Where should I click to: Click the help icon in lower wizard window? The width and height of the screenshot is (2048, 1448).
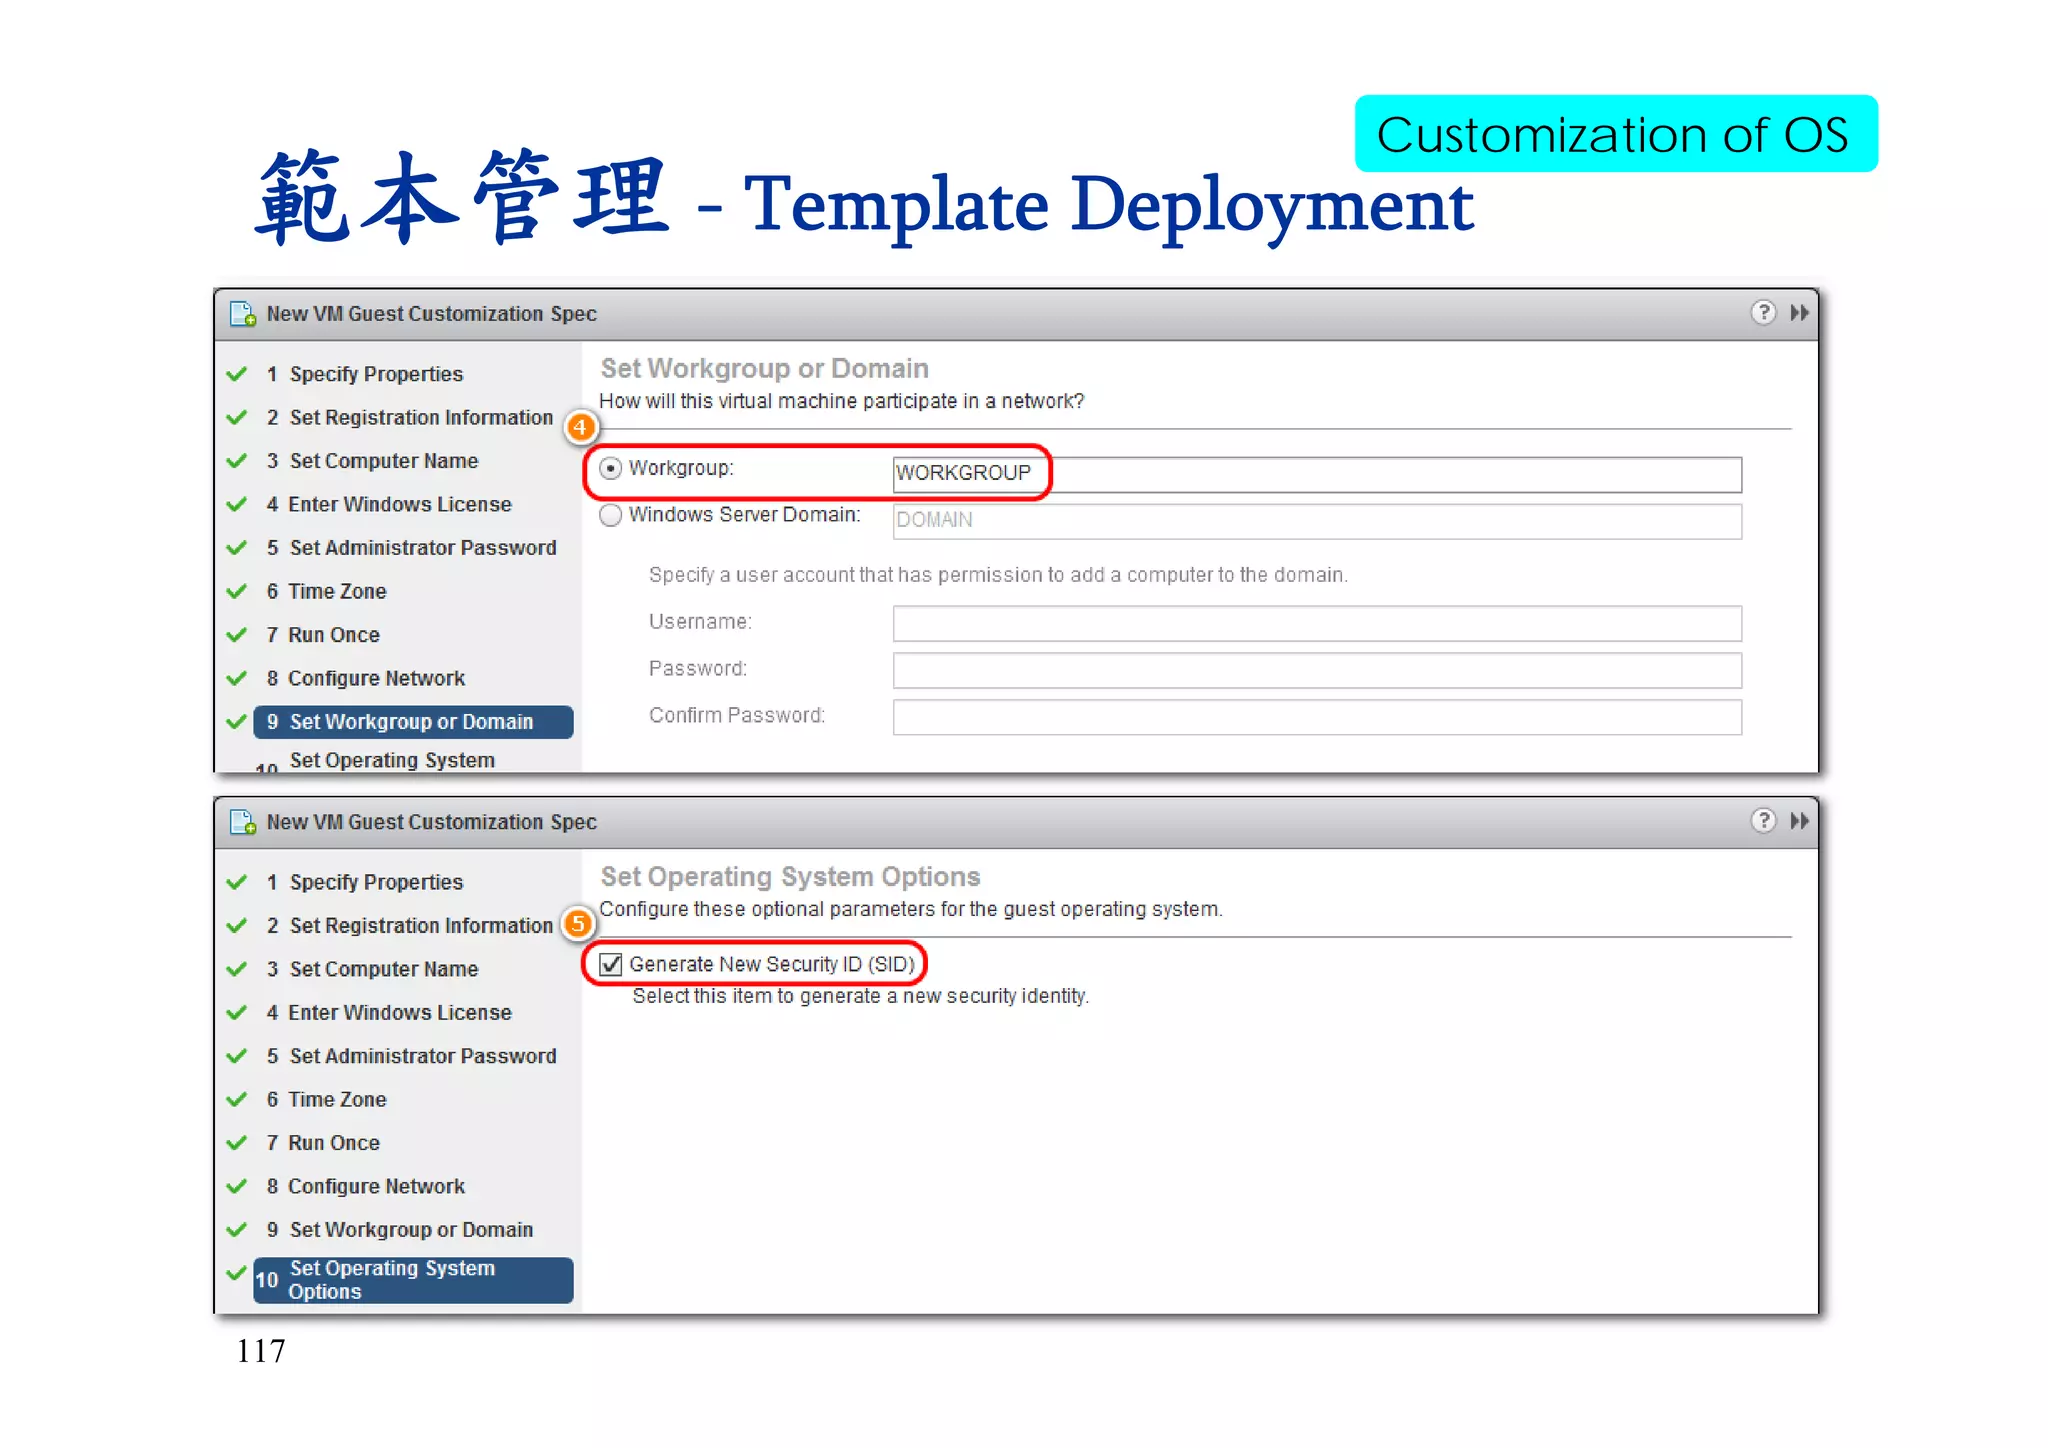tap(1763, 821)
